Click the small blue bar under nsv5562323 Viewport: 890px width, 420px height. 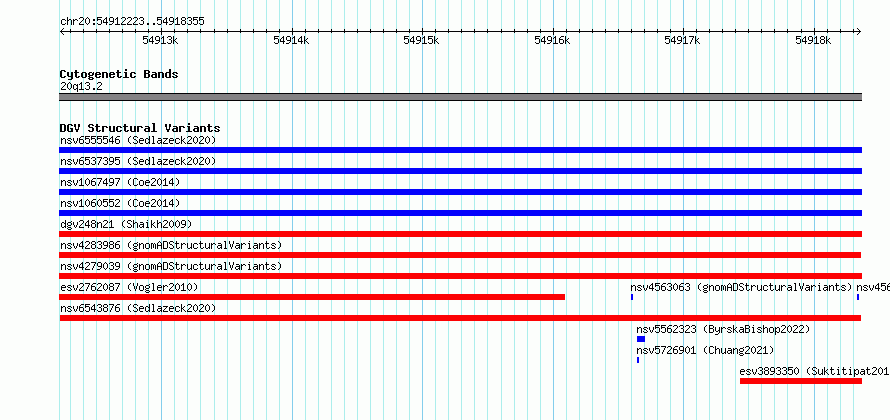click(641, 339)
